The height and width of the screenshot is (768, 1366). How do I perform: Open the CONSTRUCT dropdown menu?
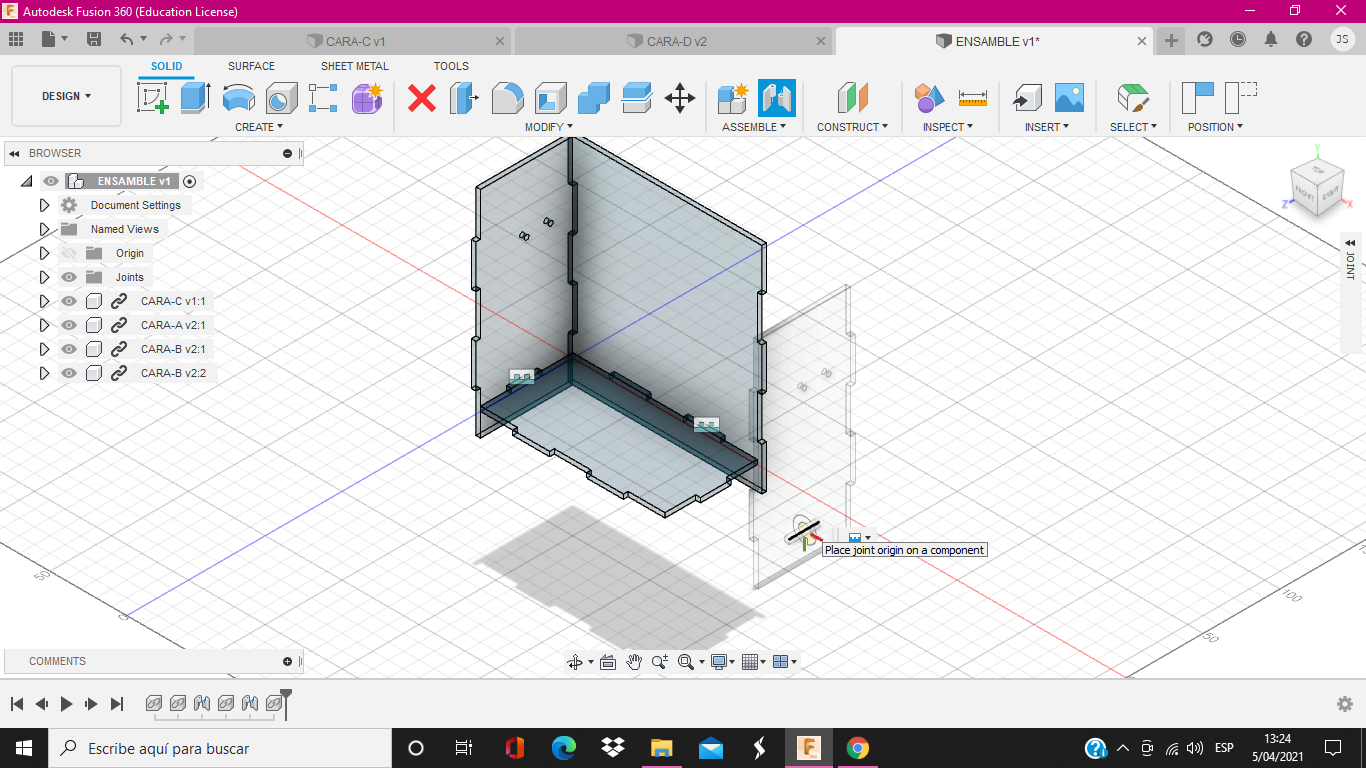pos(853,127)
